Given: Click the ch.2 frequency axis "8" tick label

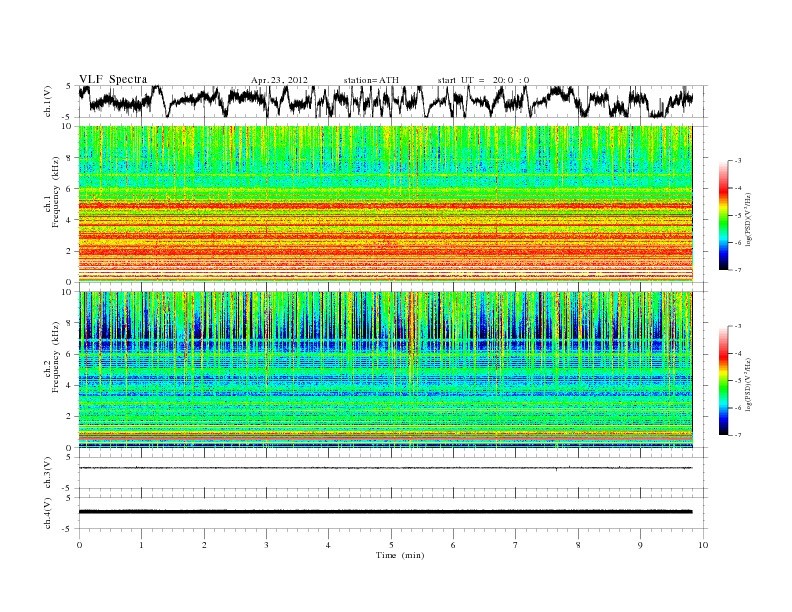Looking at the screenshot, I should click(x=69, y=323).
